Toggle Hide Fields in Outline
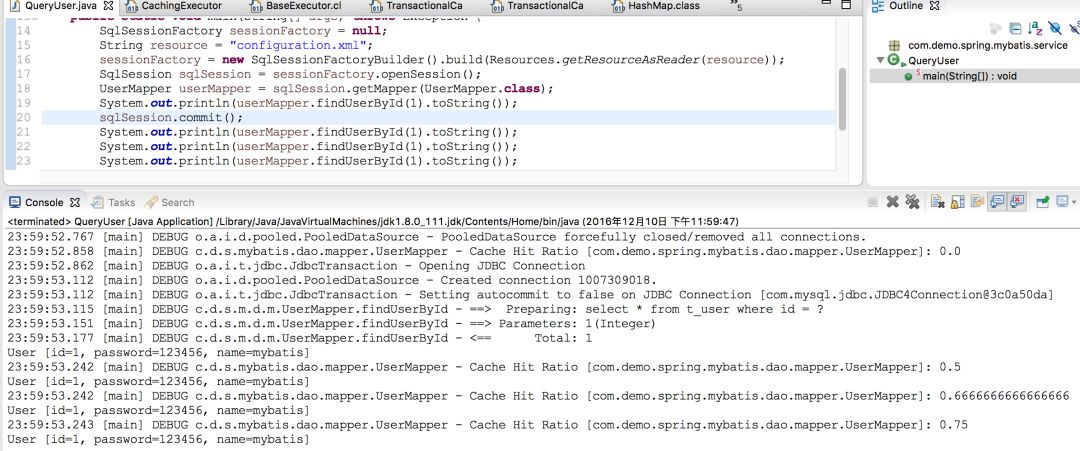 click(x=1055, y=28)
